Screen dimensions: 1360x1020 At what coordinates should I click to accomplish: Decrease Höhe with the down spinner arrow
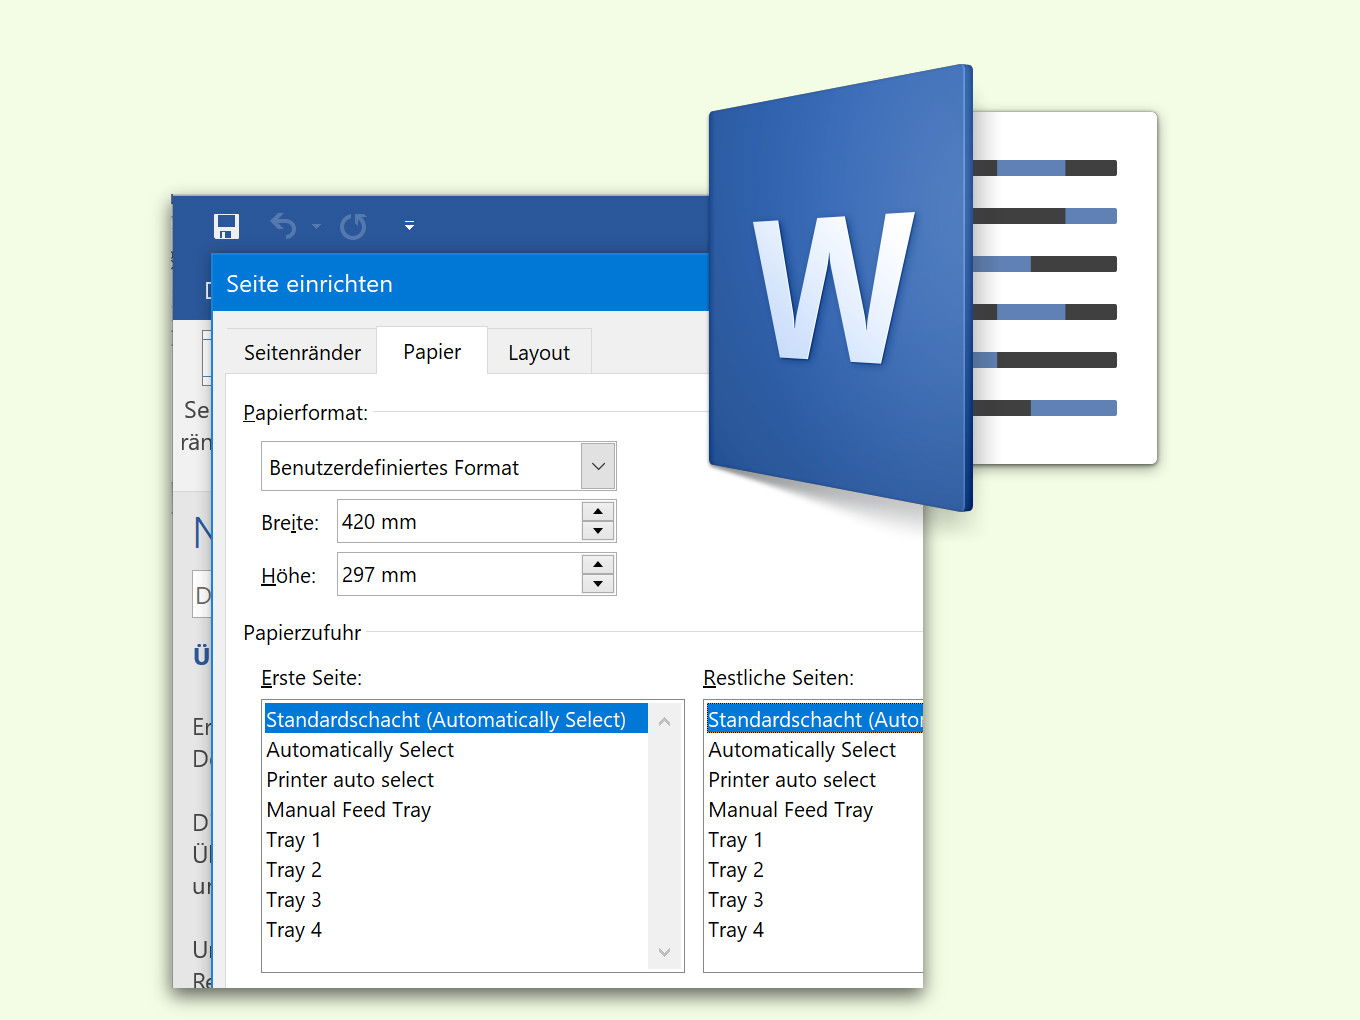[598, 584]
